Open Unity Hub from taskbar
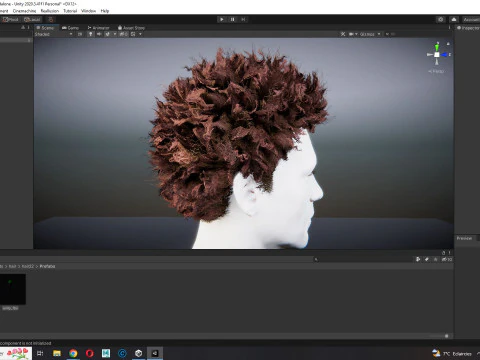 pos(139,353)
